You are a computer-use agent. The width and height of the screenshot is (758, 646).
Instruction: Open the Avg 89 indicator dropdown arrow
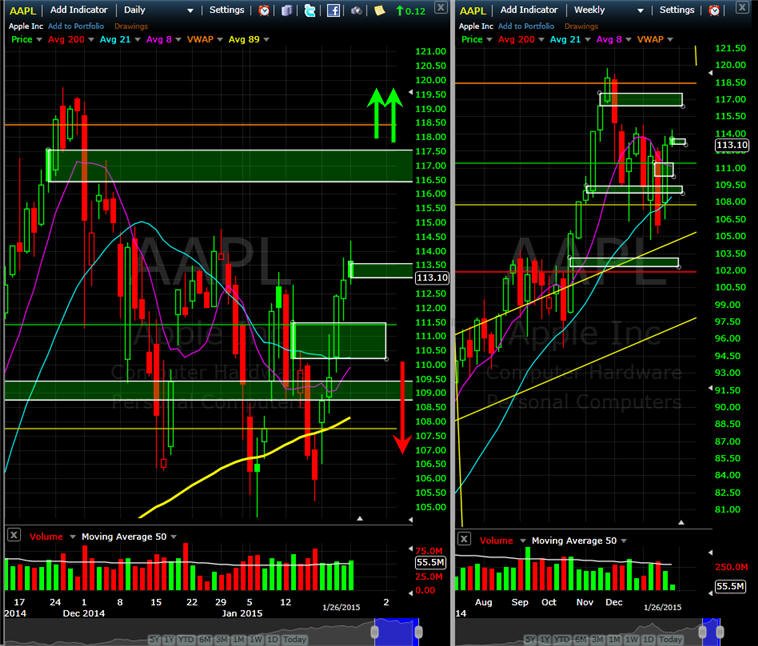(x=266, y=40)
